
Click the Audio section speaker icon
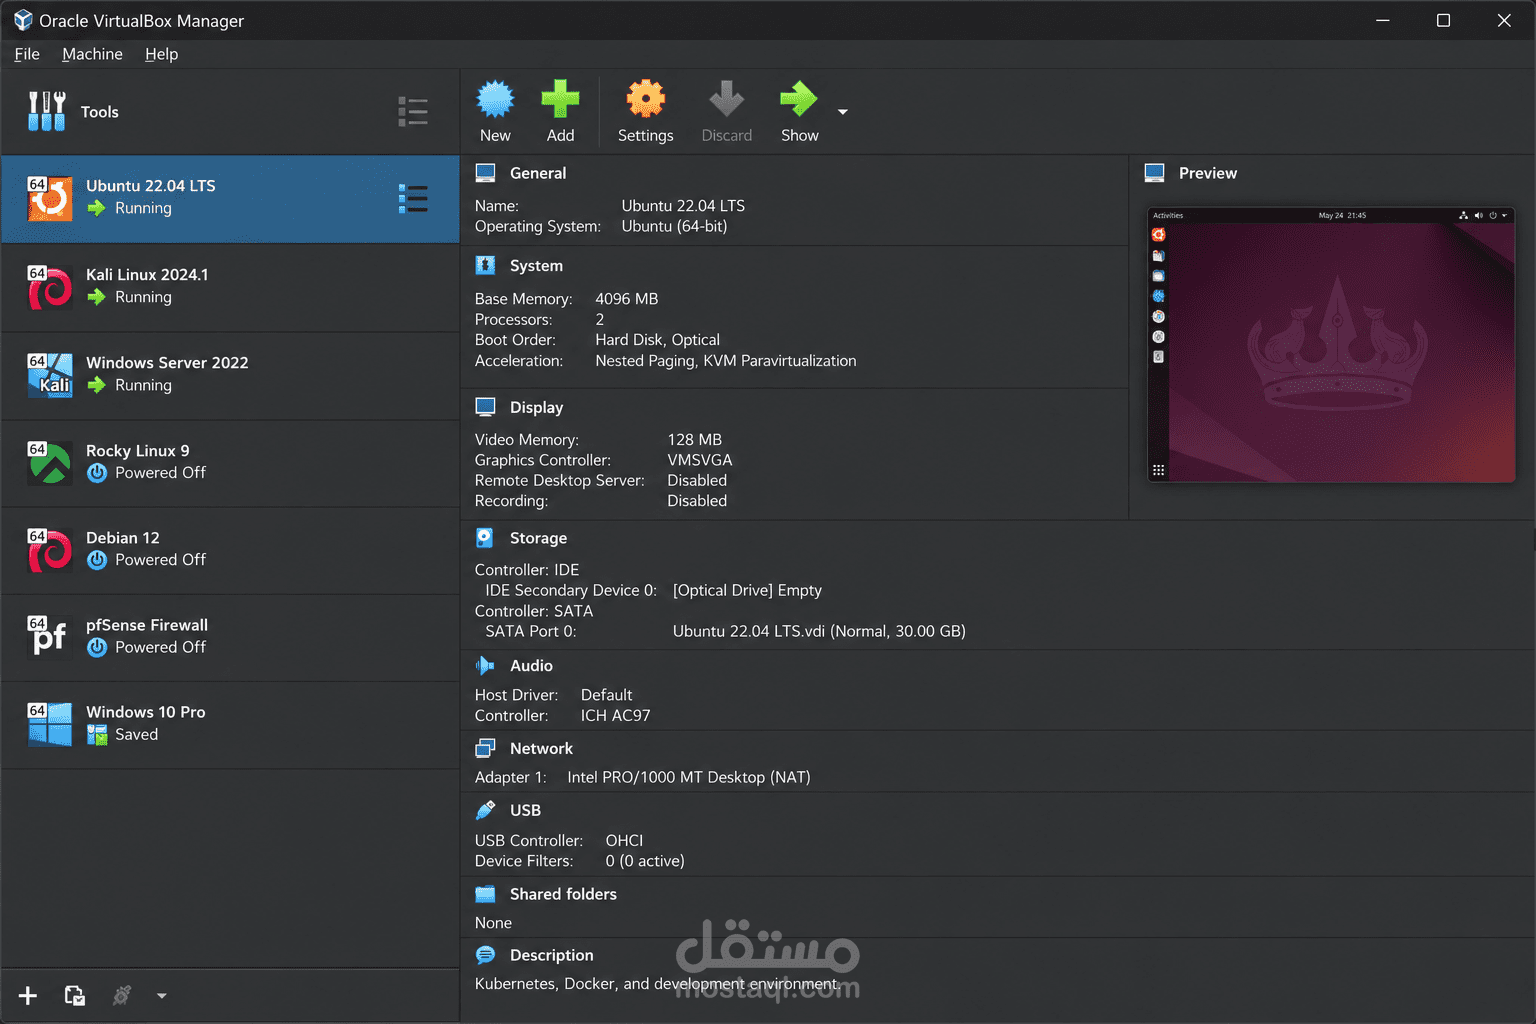point(485,665)
